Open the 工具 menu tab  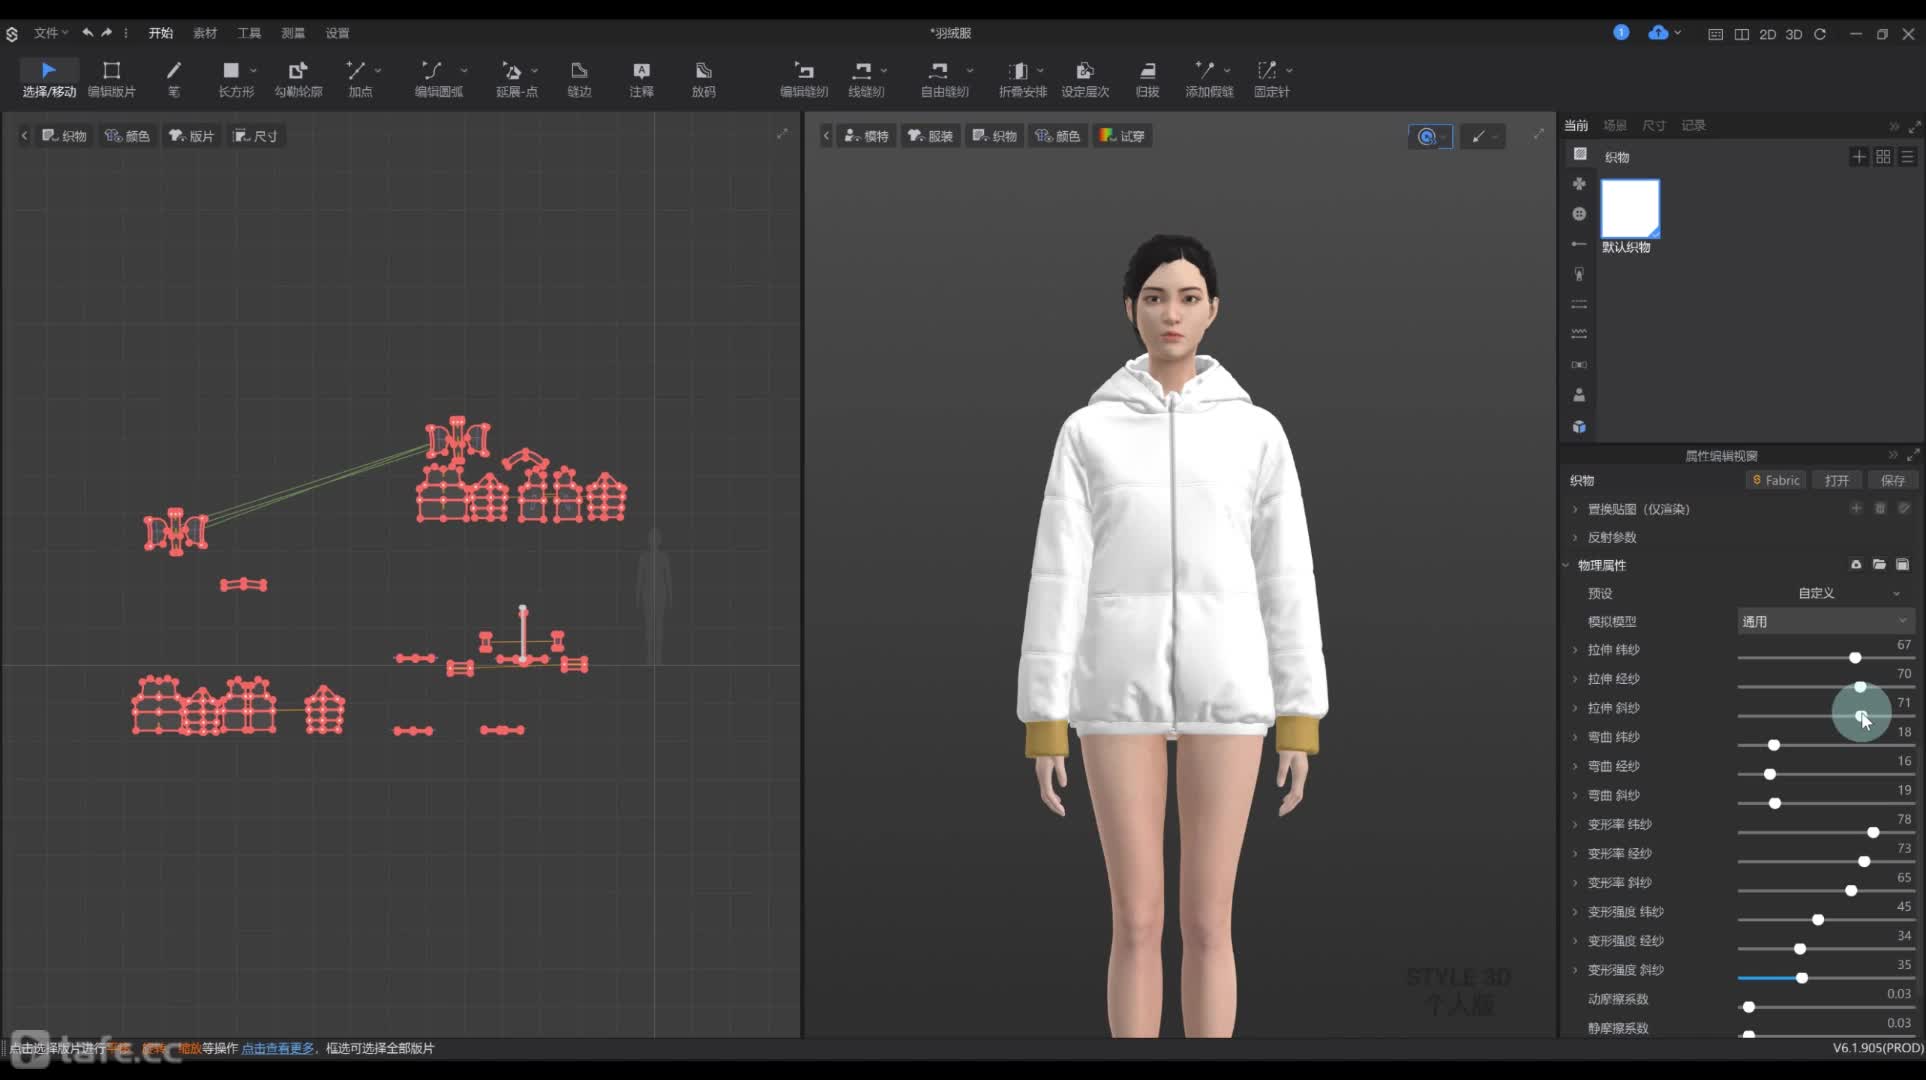click(249, 33)
